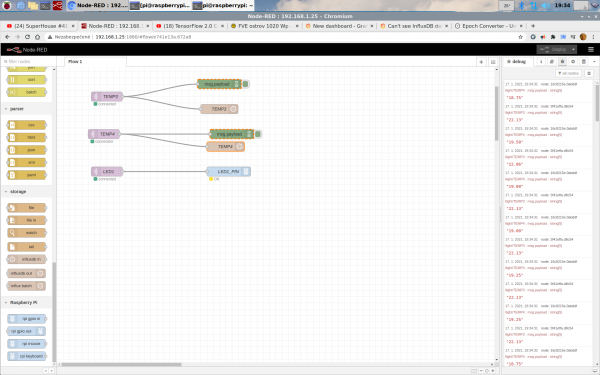600x375 pixels.
Task: Open the info sidebar tab icon
Action: 541,62
